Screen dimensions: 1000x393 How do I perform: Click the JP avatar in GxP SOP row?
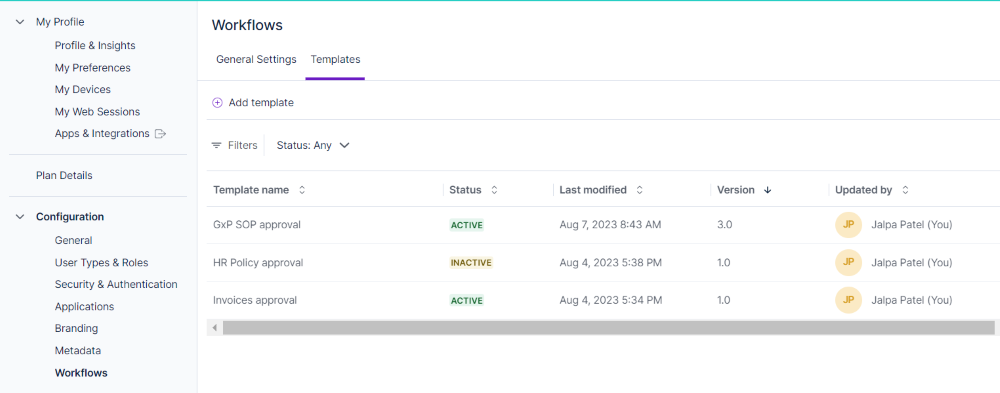[848, 225]
